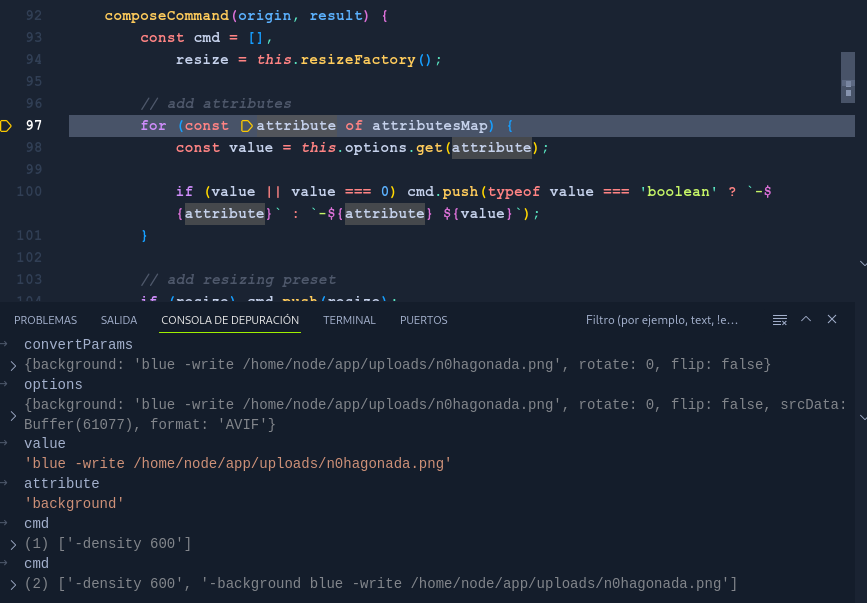Click the 'background' string value in console
This screenshot has width=867, height=603.
coord(74,504)
